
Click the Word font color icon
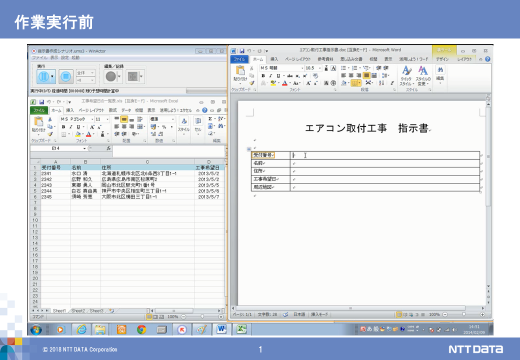point(285,83)
